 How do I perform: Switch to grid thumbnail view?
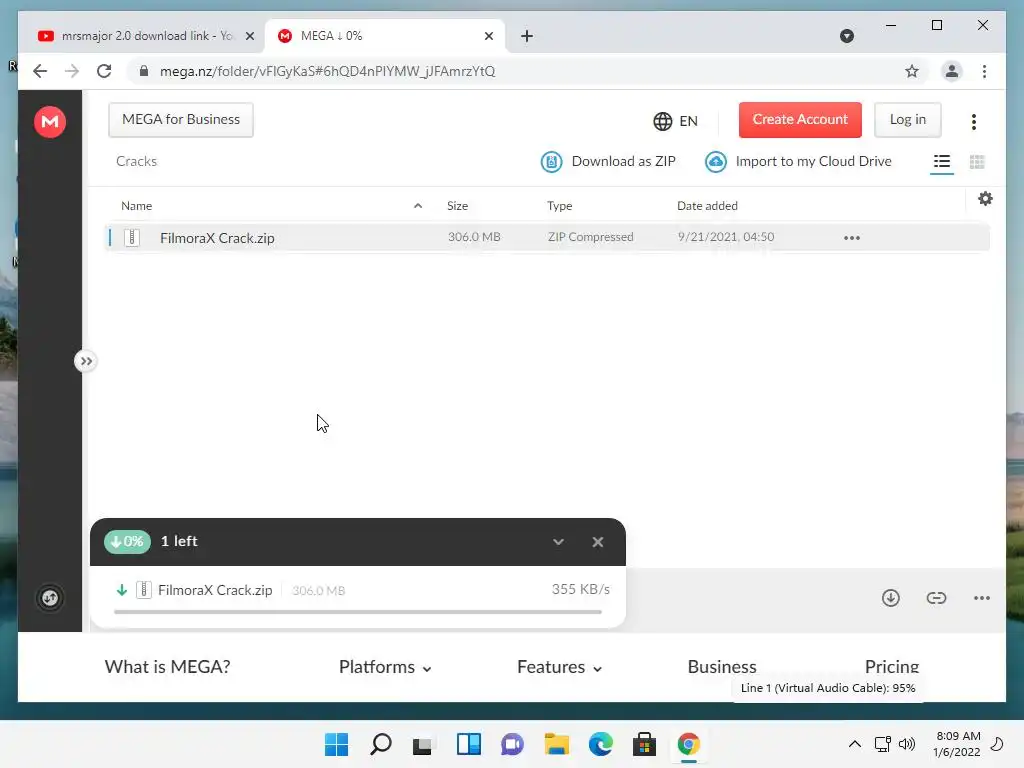point(977,161)
